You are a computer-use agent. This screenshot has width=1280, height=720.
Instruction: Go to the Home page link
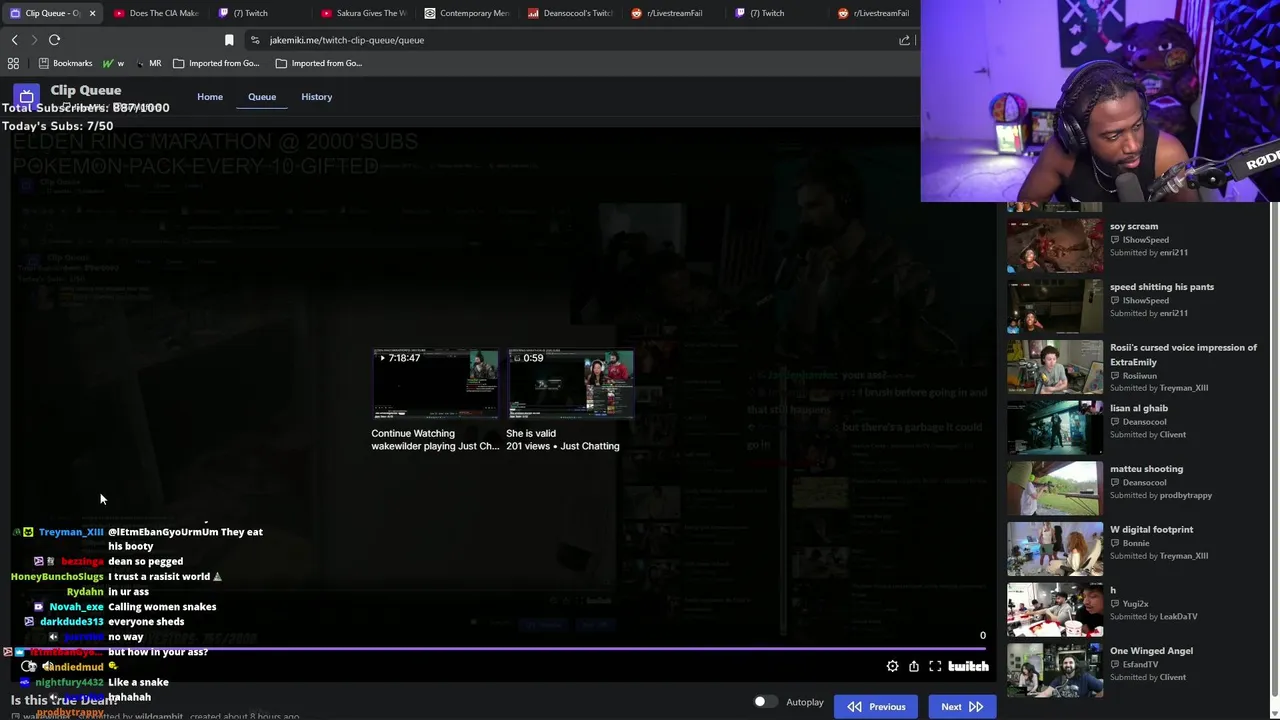[x=210, y=97]
